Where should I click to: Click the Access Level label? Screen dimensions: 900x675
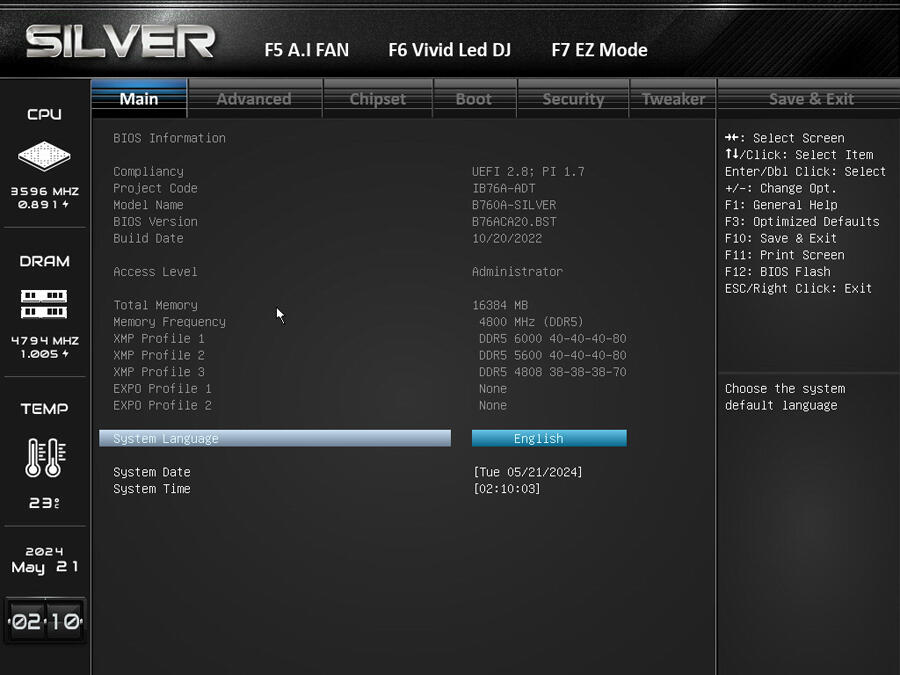coord(155,271)
